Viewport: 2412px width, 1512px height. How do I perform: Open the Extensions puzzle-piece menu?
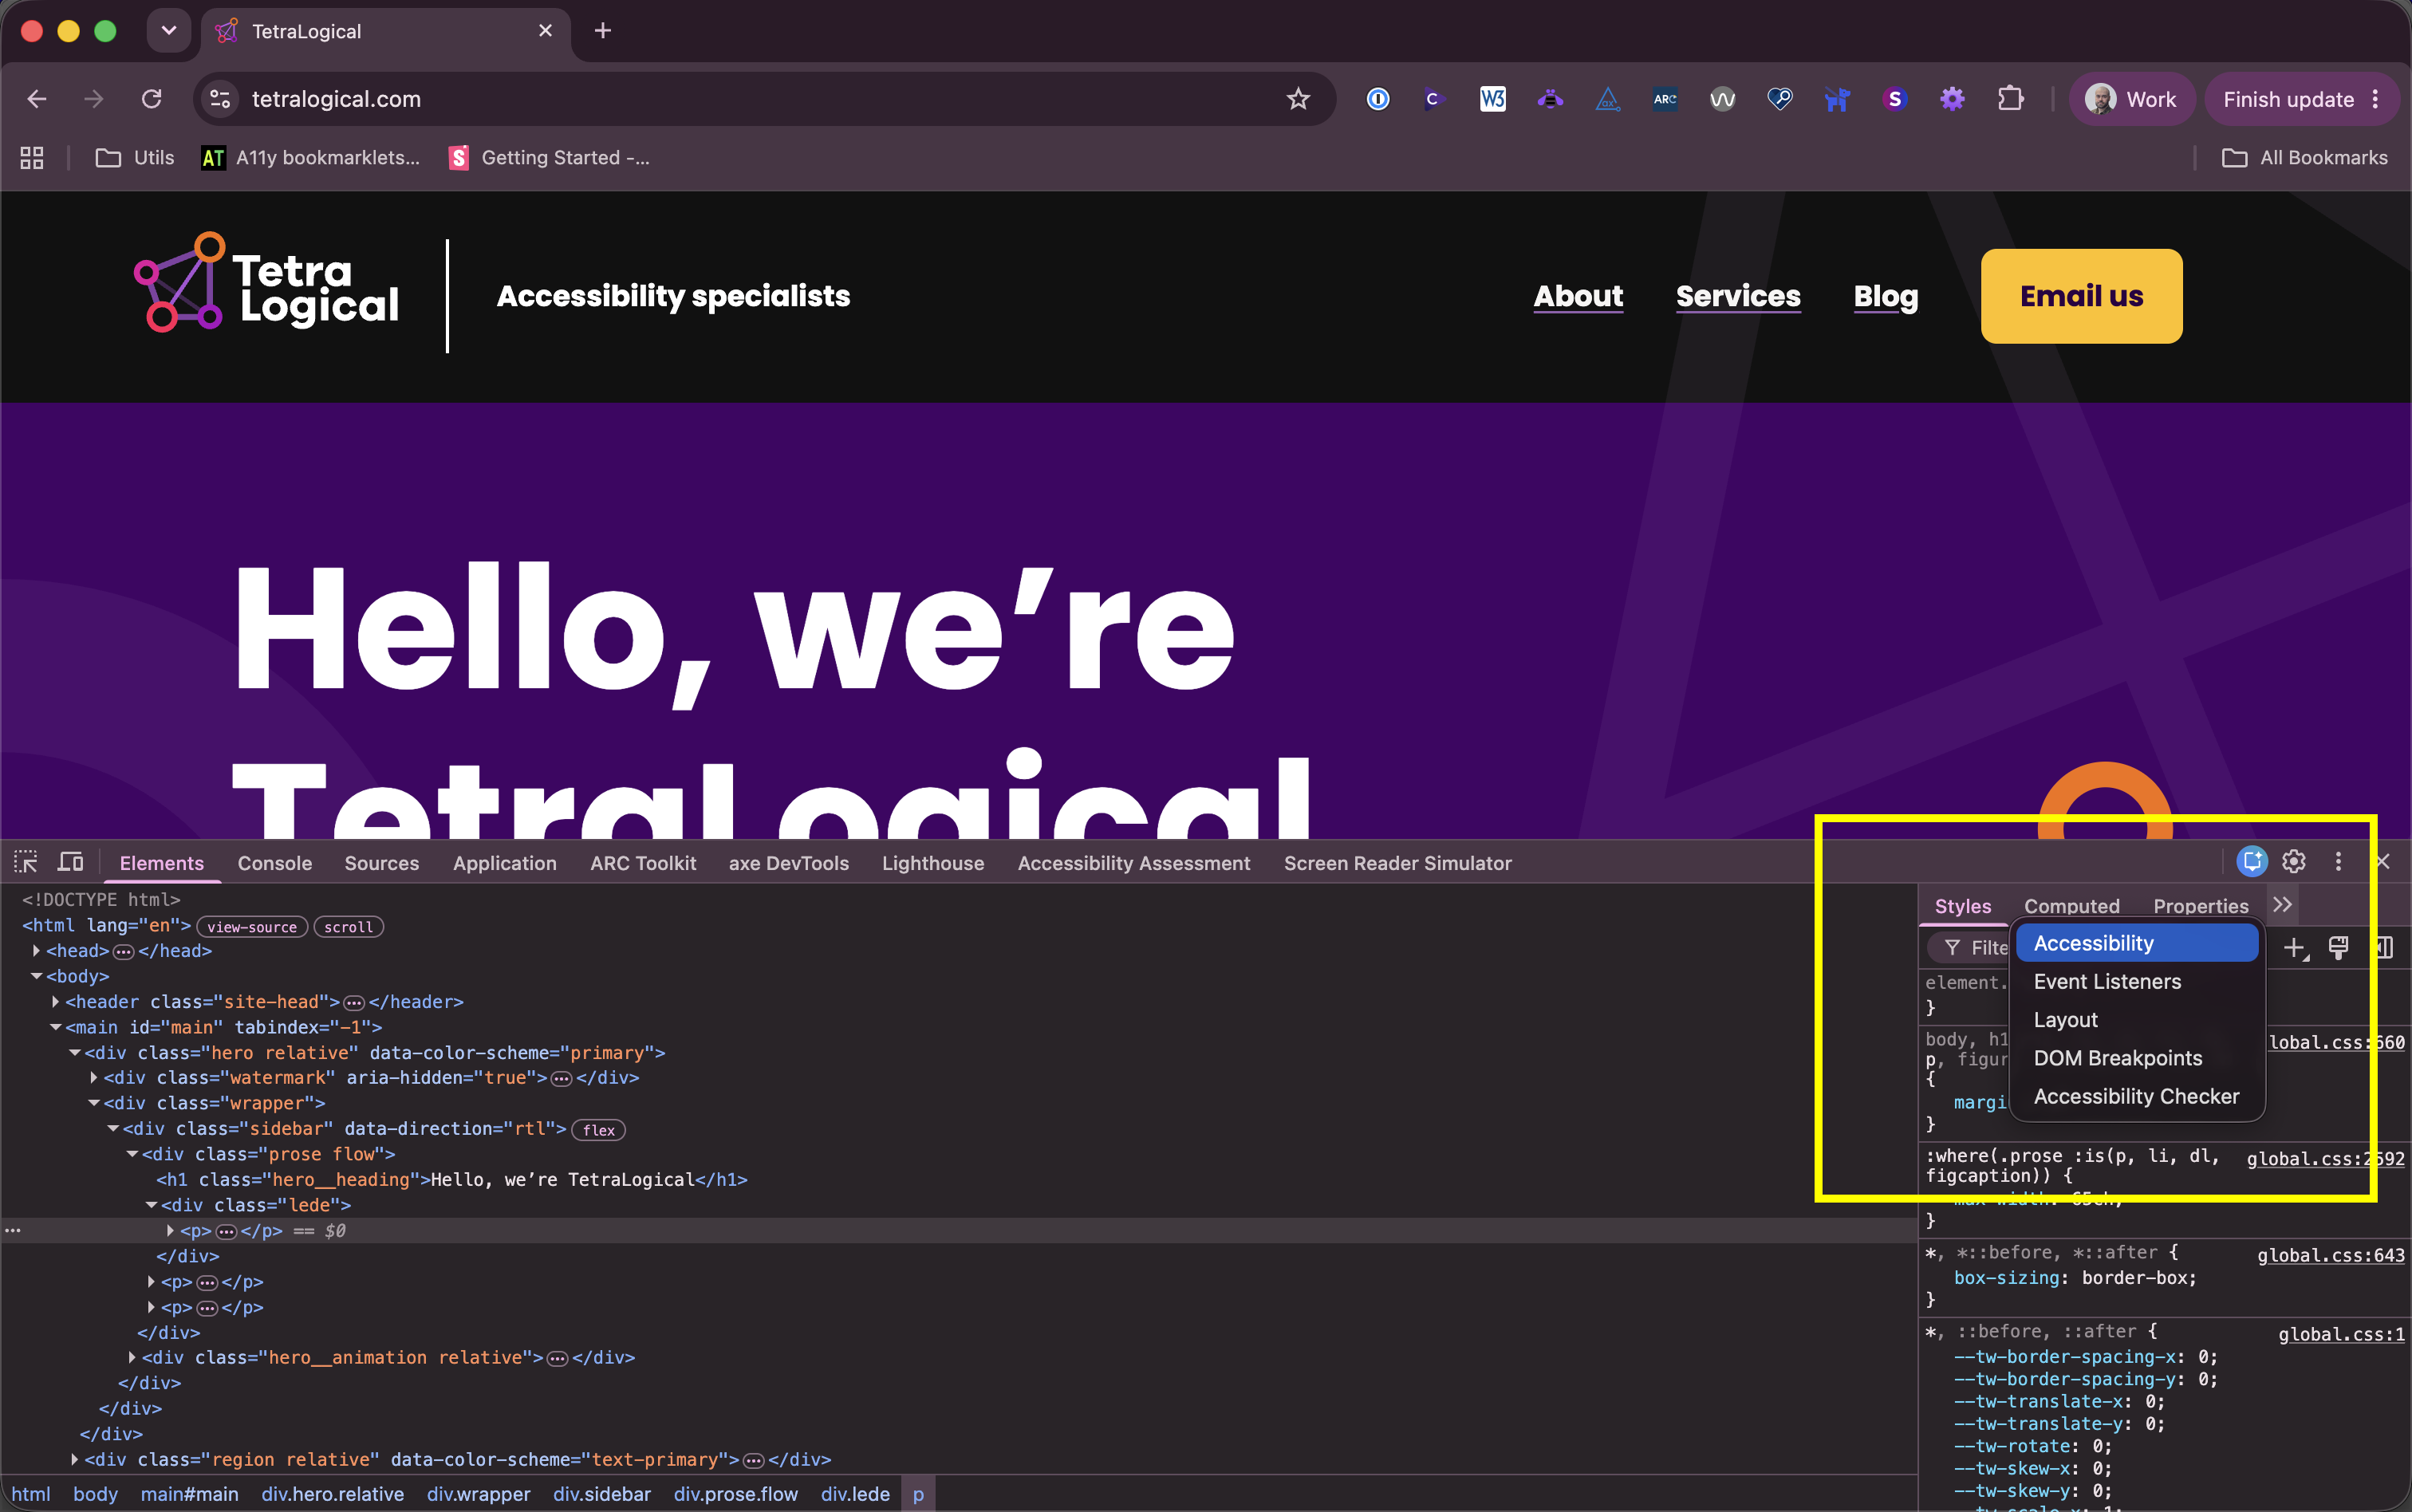tap(2010, 99)
